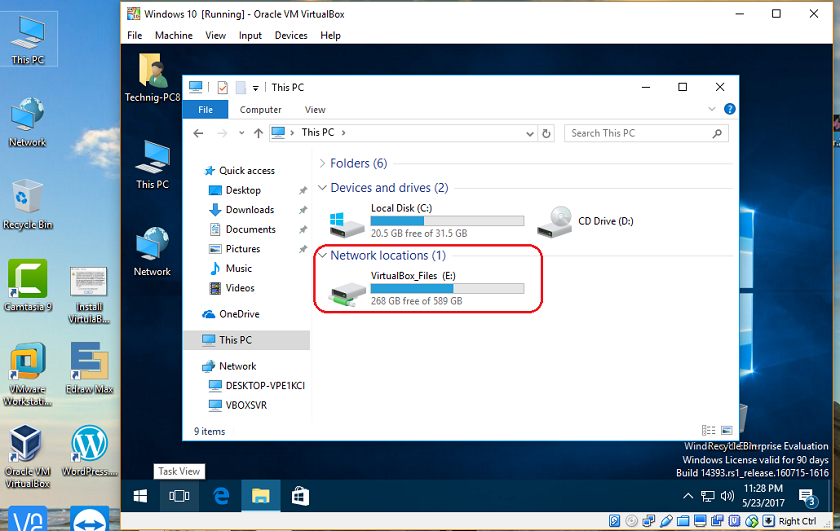
Task: Open Documents in the navigation pane
Action: tap(251, 229)
